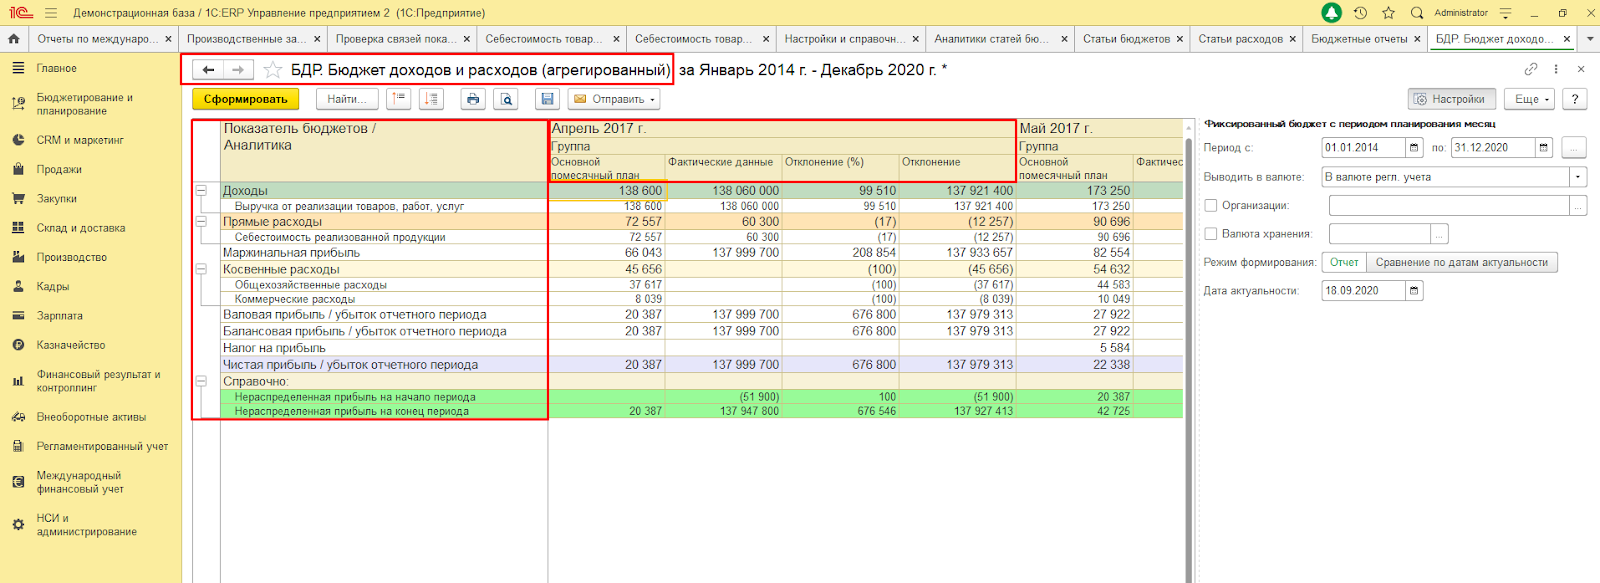Copy link to report via chain icon
Screen dimensions: 1600x583
tap(1530, 69)
